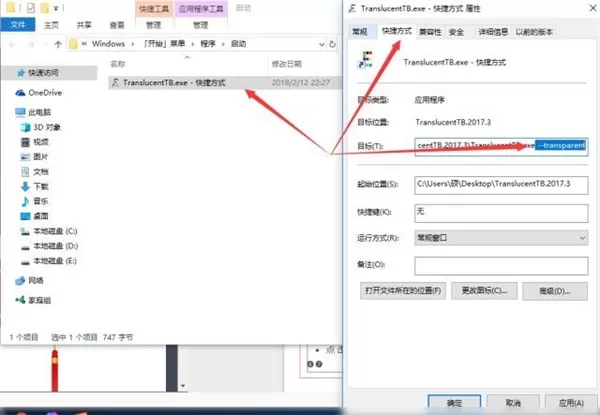Confirm with the 确定 button
Image resolution: width=600 pixels, height=415 pixels.
click(x=454, y=403)
